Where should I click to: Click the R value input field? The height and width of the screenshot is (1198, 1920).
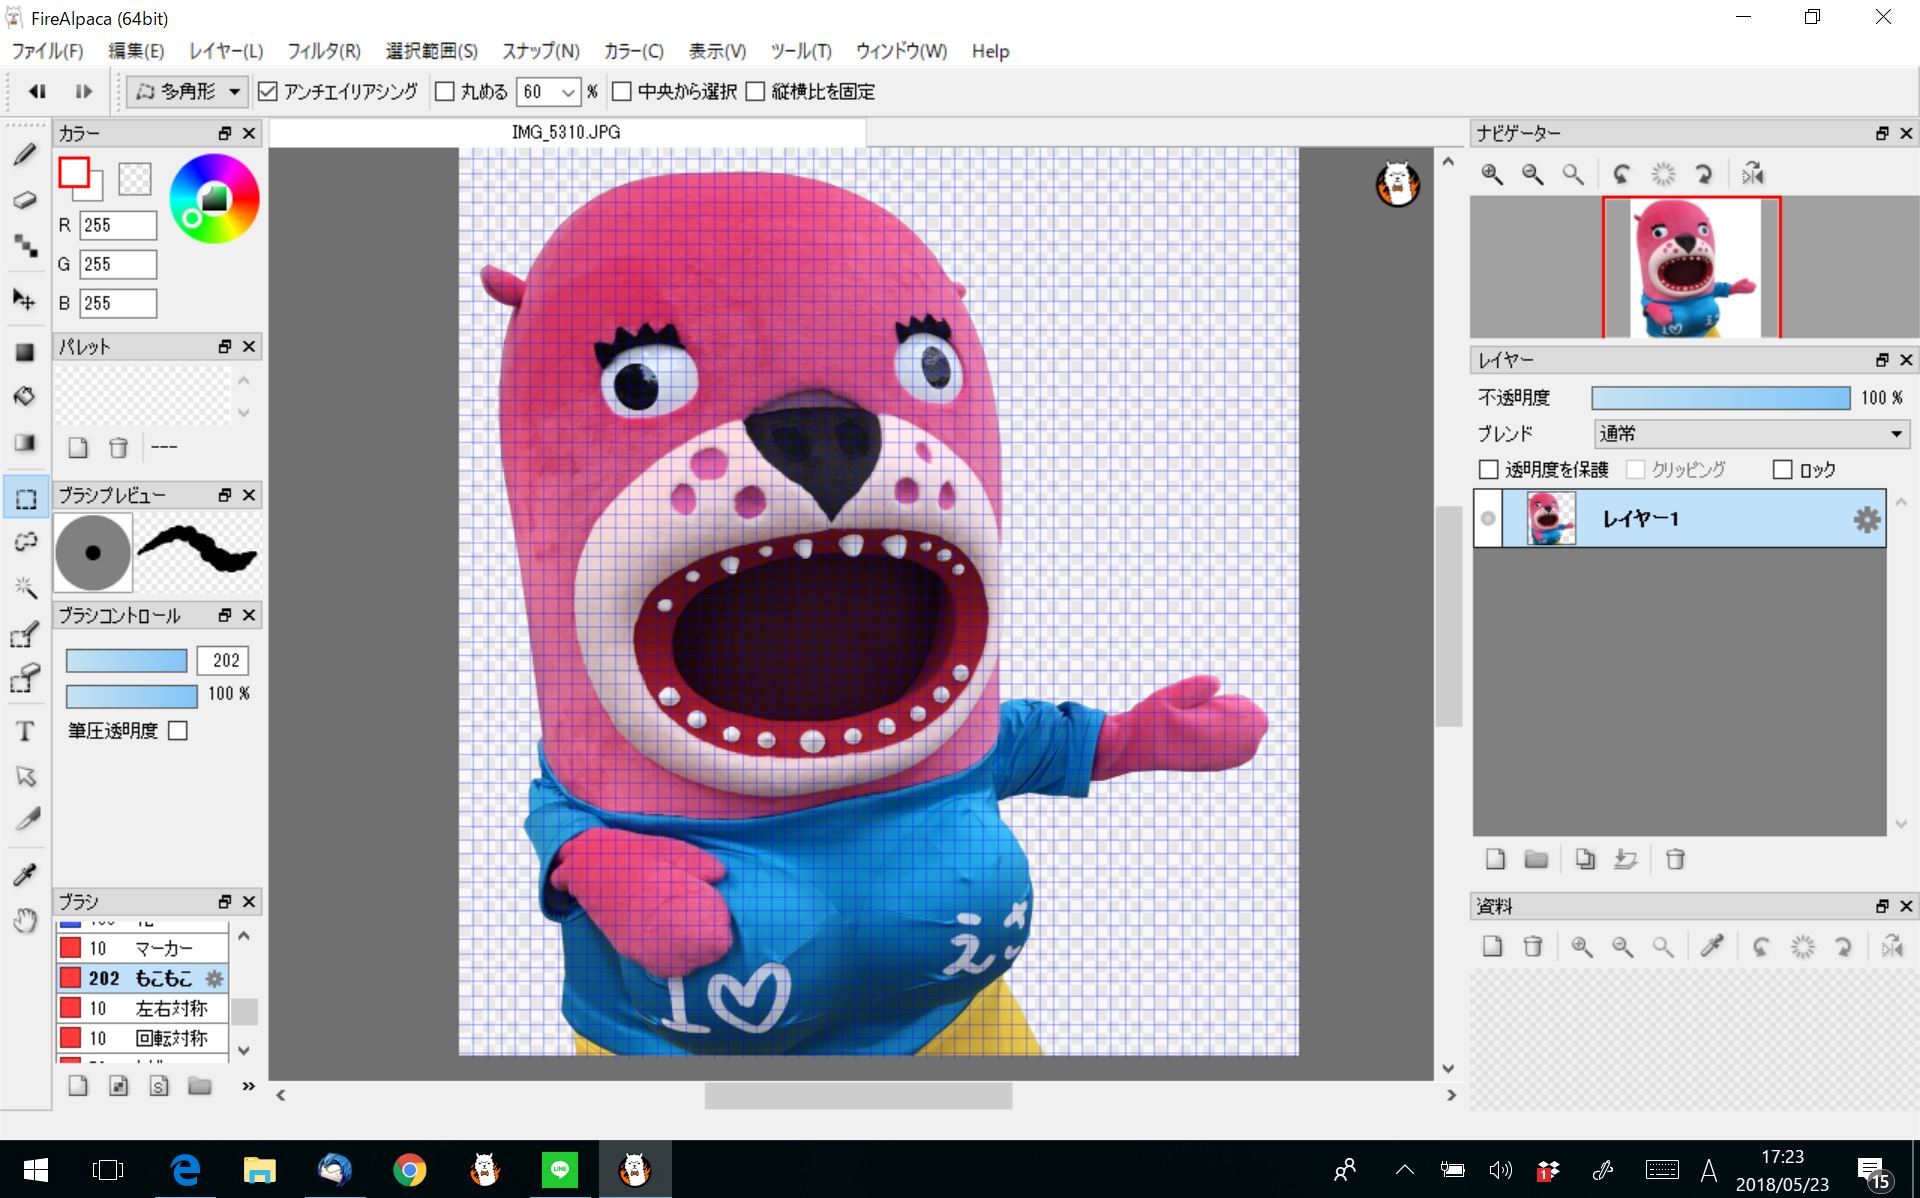(x=118, y=225)
